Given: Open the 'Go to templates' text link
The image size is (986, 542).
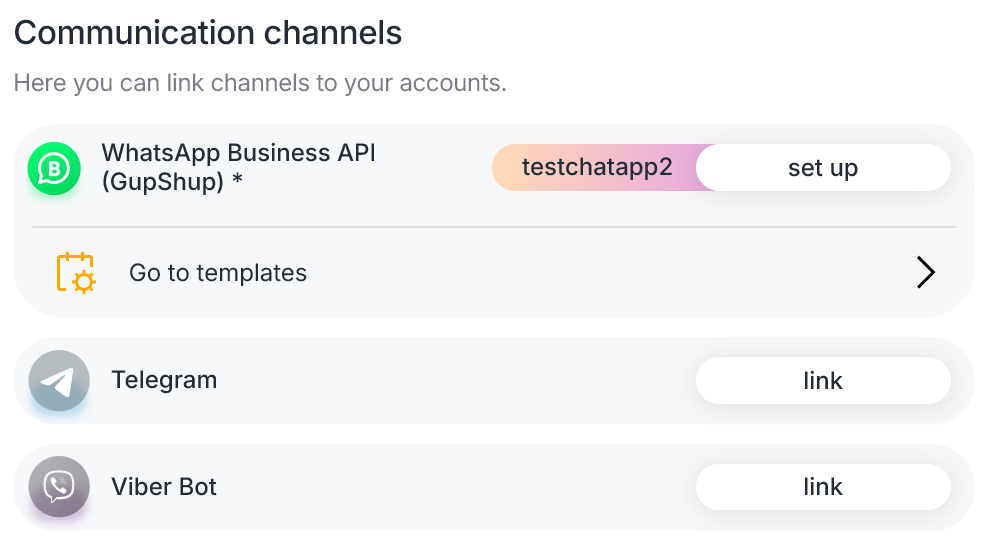Looking at the screenshot, I should (x=218, y=273).
